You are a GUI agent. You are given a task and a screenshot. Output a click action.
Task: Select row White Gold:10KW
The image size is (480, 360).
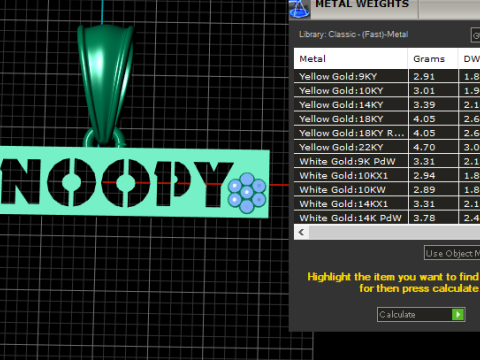tap(387, 190)
